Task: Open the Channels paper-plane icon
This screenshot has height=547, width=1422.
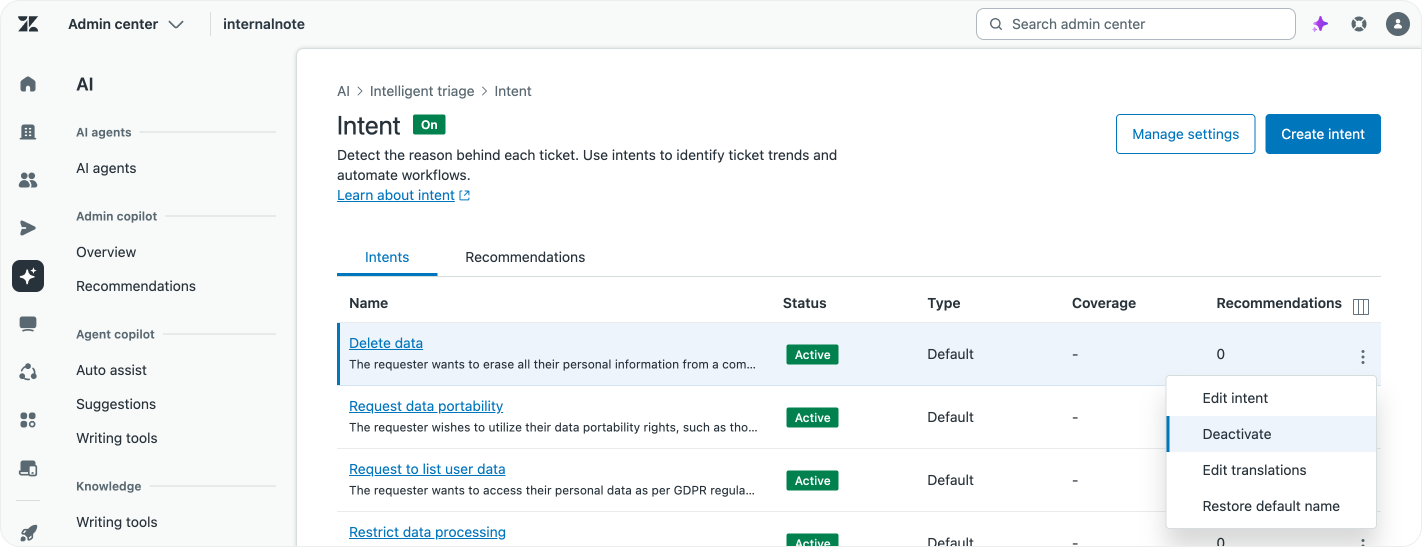Action: coord(28,228)
